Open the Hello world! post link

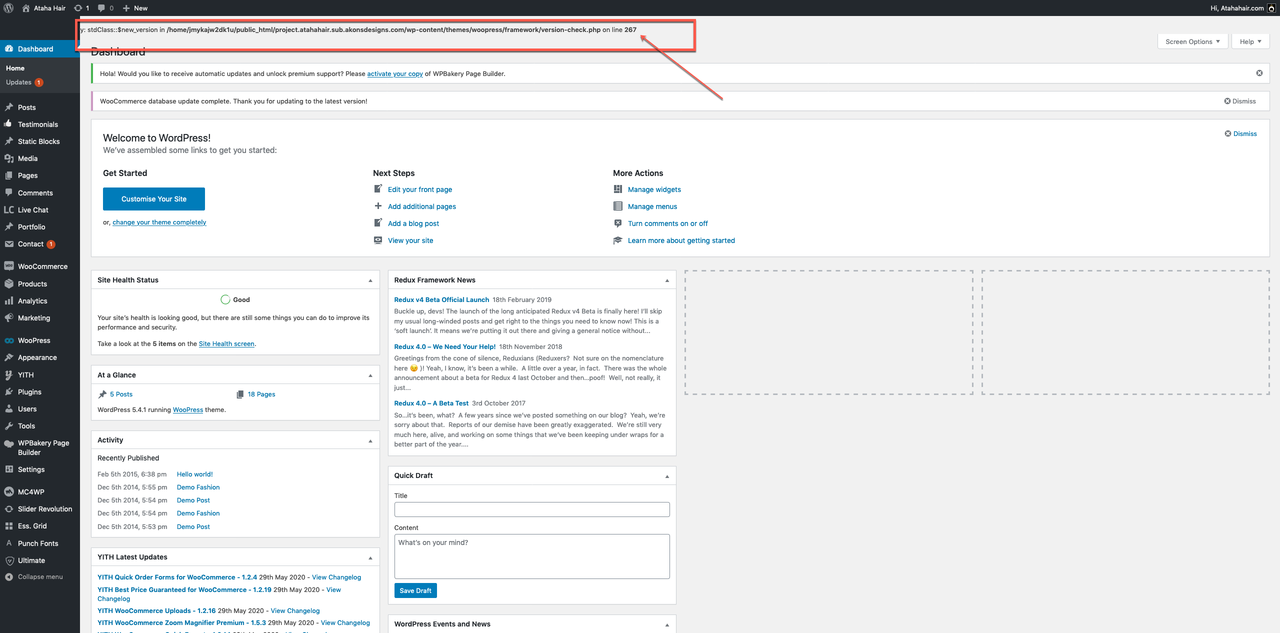[195, 474]
